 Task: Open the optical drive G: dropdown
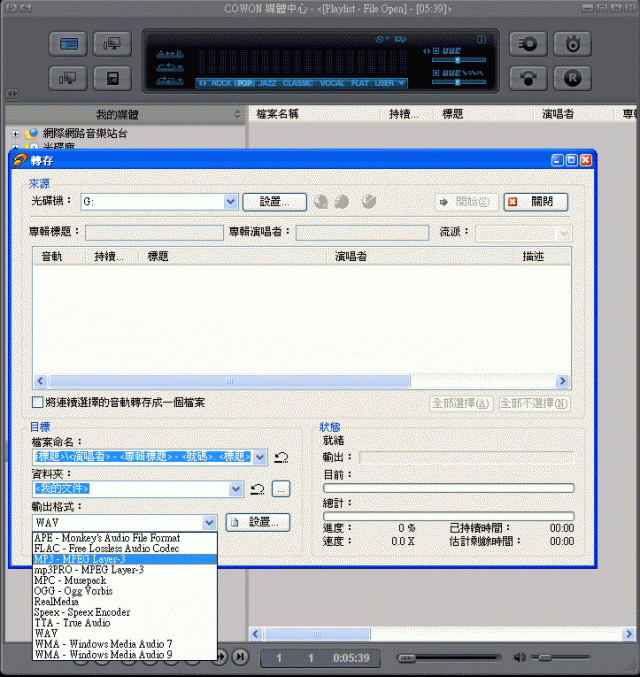pyautogui.click(x=231, y=202)
